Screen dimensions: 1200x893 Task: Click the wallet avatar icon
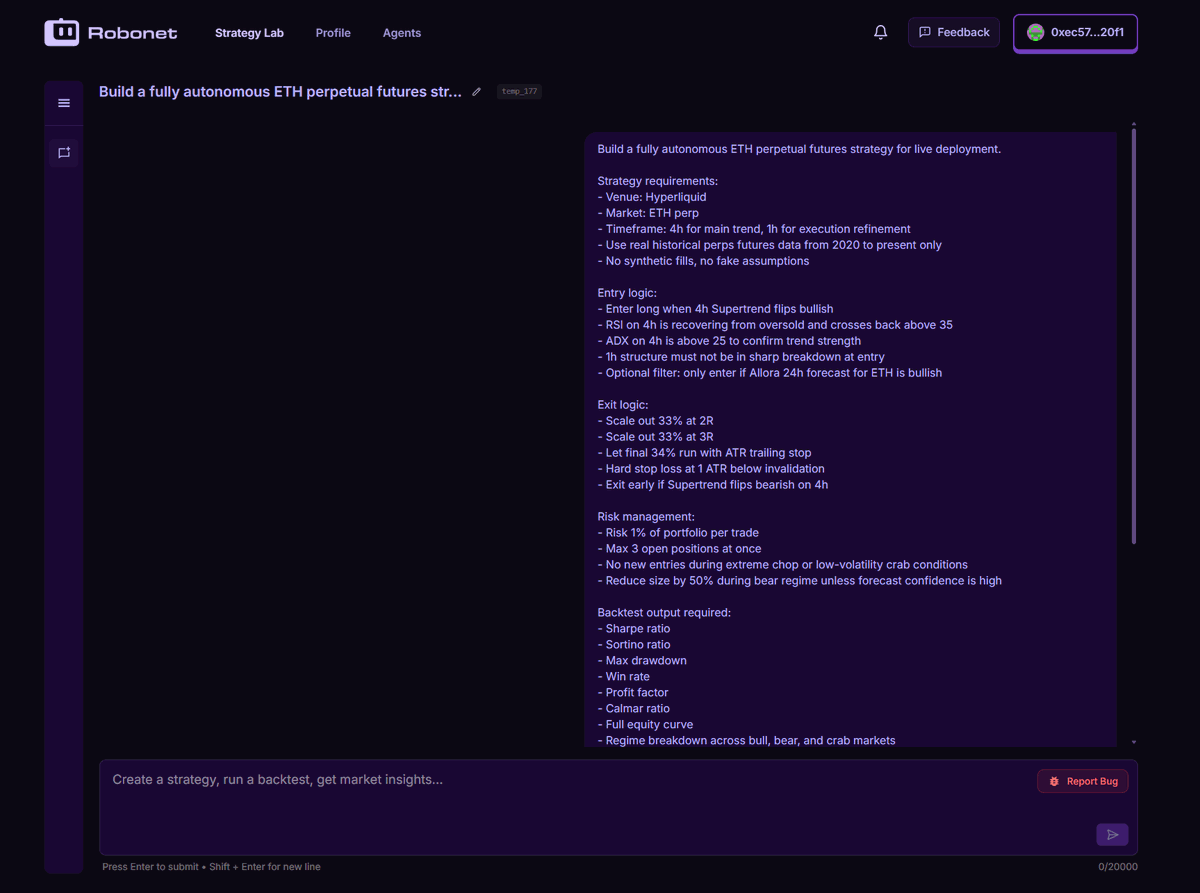click(1036, 32)
